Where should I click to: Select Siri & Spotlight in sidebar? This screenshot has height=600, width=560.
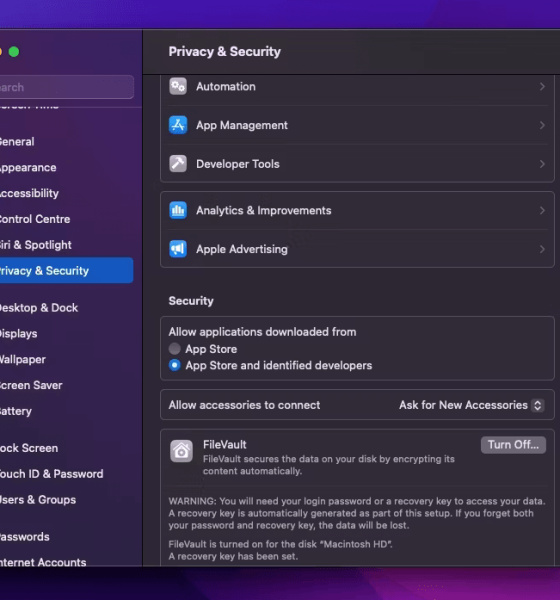point(36,245)
